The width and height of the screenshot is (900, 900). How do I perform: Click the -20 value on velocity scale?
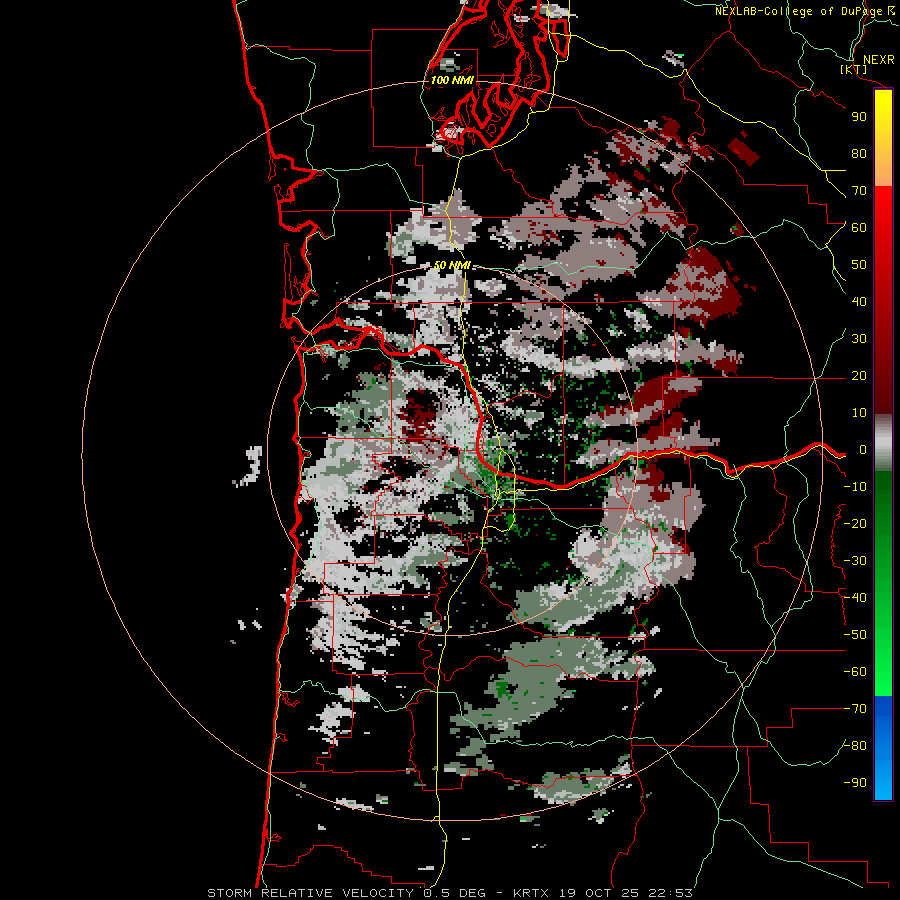coord(855,524)
